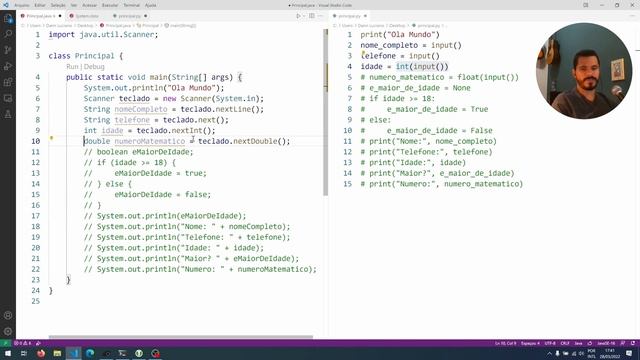Open File Explorer from the taskbar
Viewport: 640px width, 360px height.
click(x=57, y=353)
